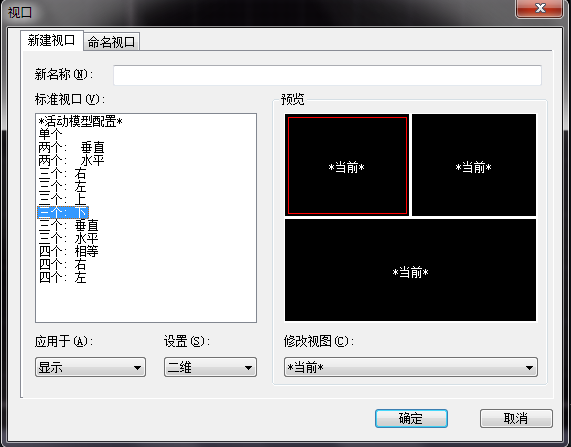Open the 应用于 dropdown showing 显示
The width and height of the screenshot is (571, 447).
(90, 367)
